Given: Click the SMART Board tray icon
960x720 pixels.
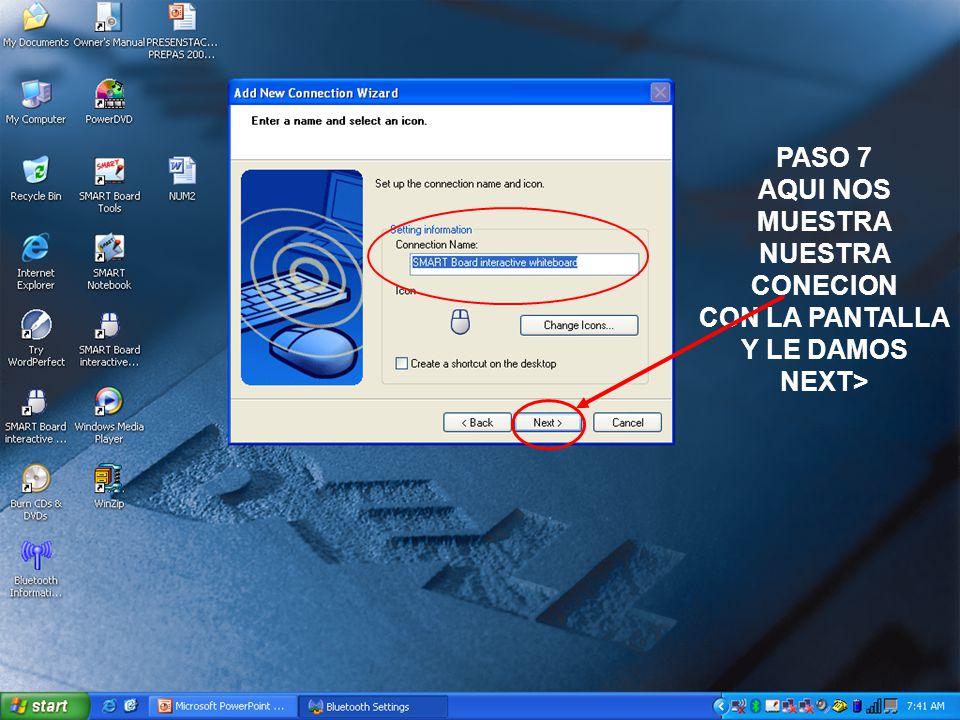Looking at the screenshot, I should (772, 706).
